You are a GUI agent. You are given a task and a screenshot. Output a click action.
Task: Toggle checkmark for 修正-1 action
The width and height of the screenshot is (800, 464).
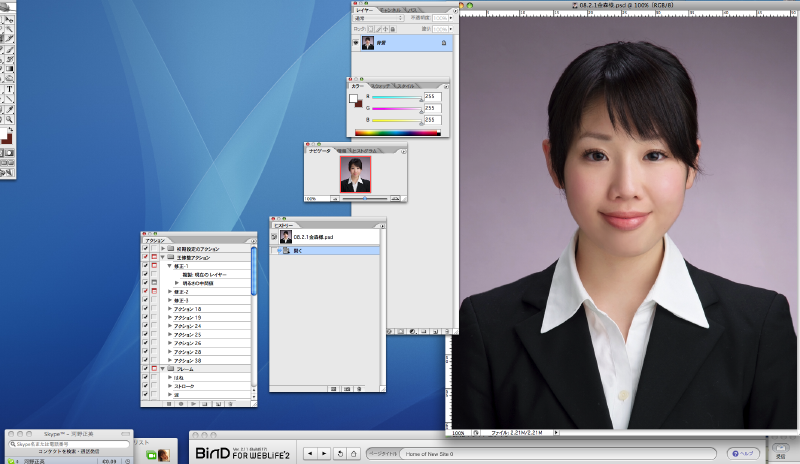click(x=145, y=266)
